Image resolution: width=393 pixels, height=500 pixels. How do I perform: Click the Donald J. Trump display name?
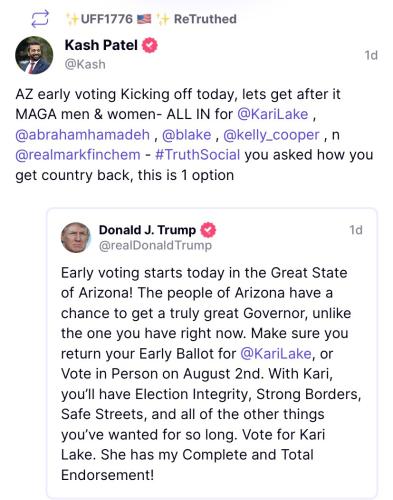(x=147, y=230)
